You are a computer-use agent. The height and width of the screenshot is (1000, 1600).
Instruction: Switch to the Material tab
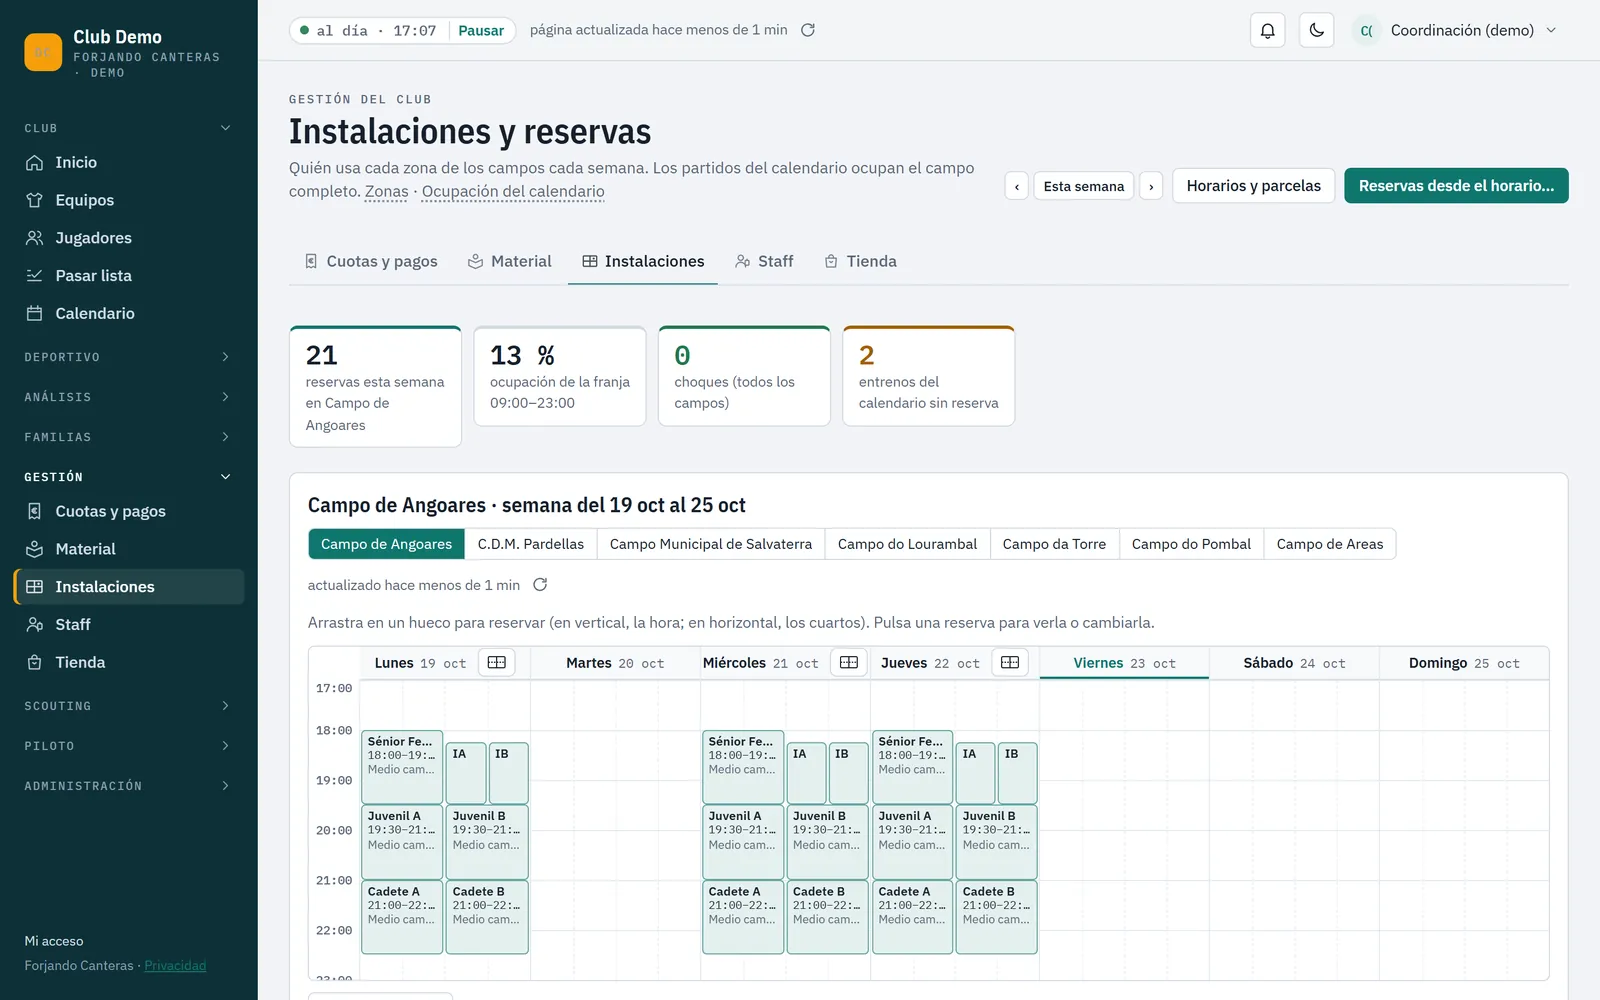510,261
